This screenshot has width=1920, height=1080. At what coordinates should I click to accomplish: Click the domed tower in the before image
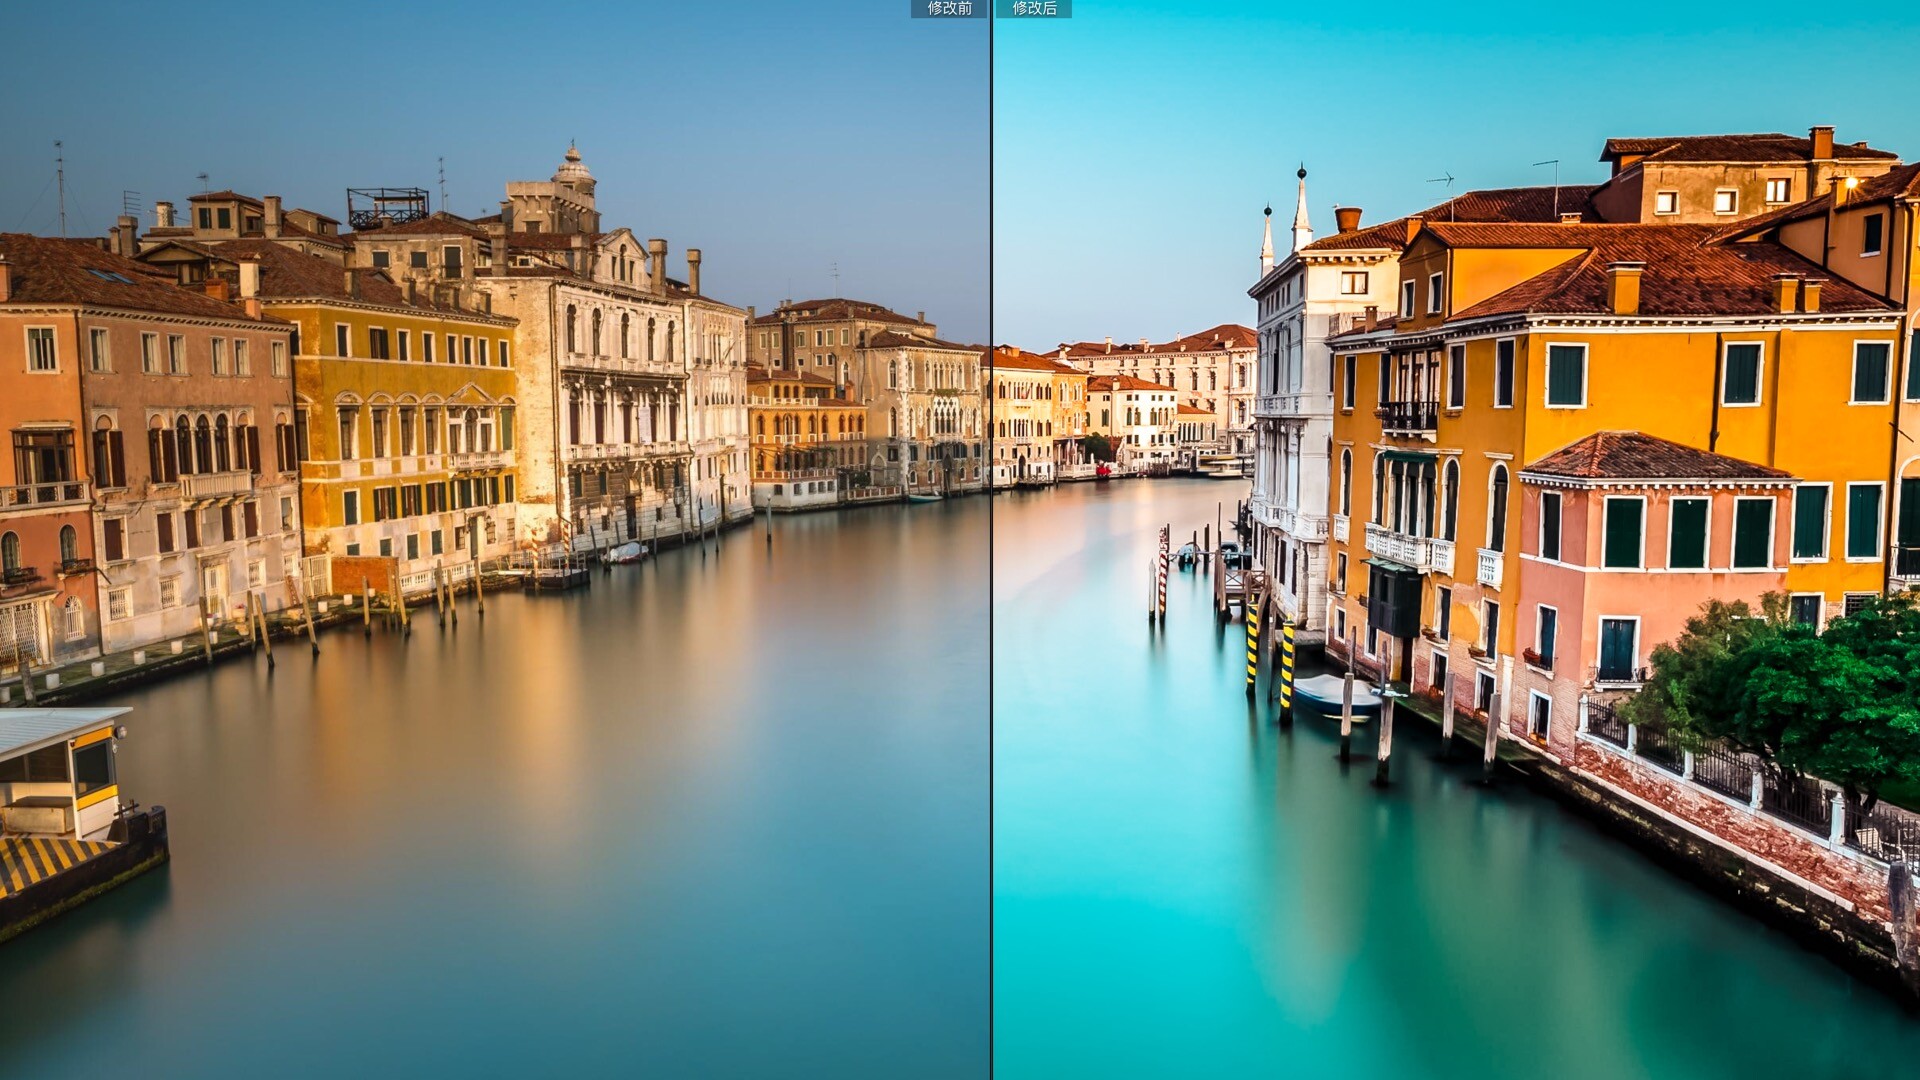coord(572,172)
